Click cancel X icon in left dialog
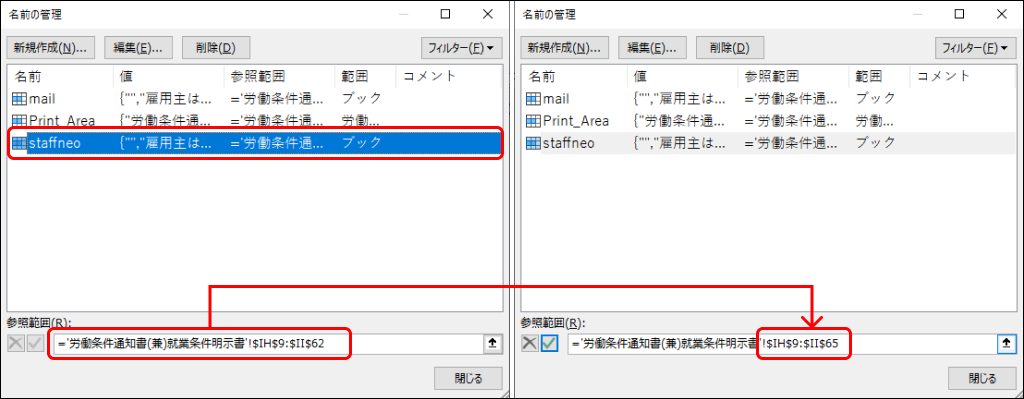 pos(16,343)
